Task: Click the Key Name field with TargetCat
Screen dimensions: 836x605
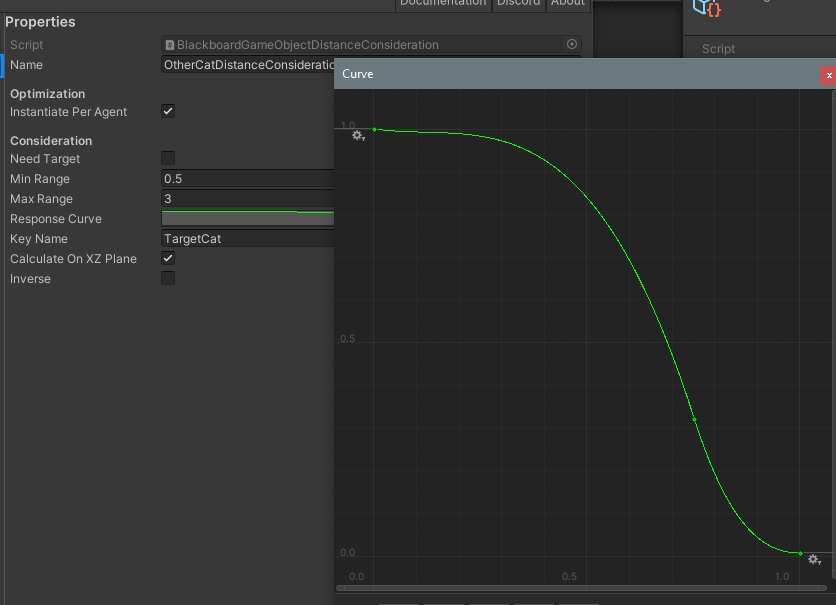Action: pyautogui.click(x=247, y=238)
